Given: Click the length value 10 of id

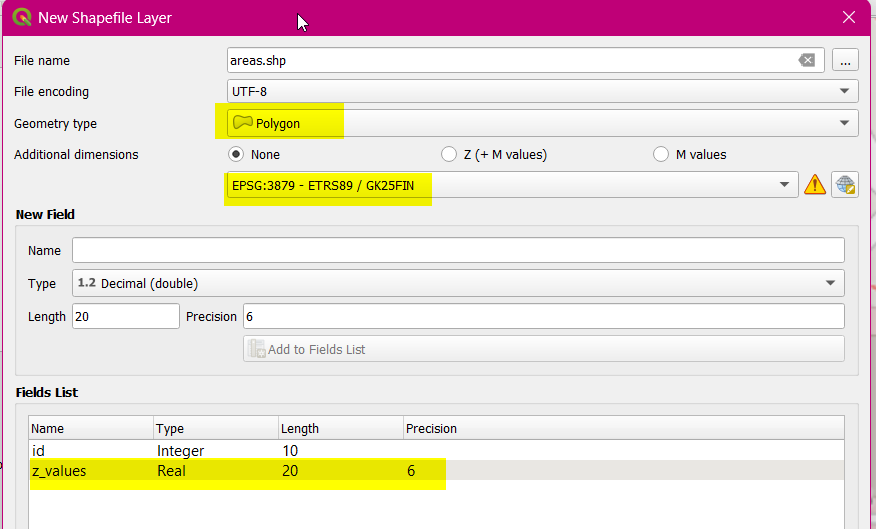Looking at the screenshot, I should coord(290,451).
